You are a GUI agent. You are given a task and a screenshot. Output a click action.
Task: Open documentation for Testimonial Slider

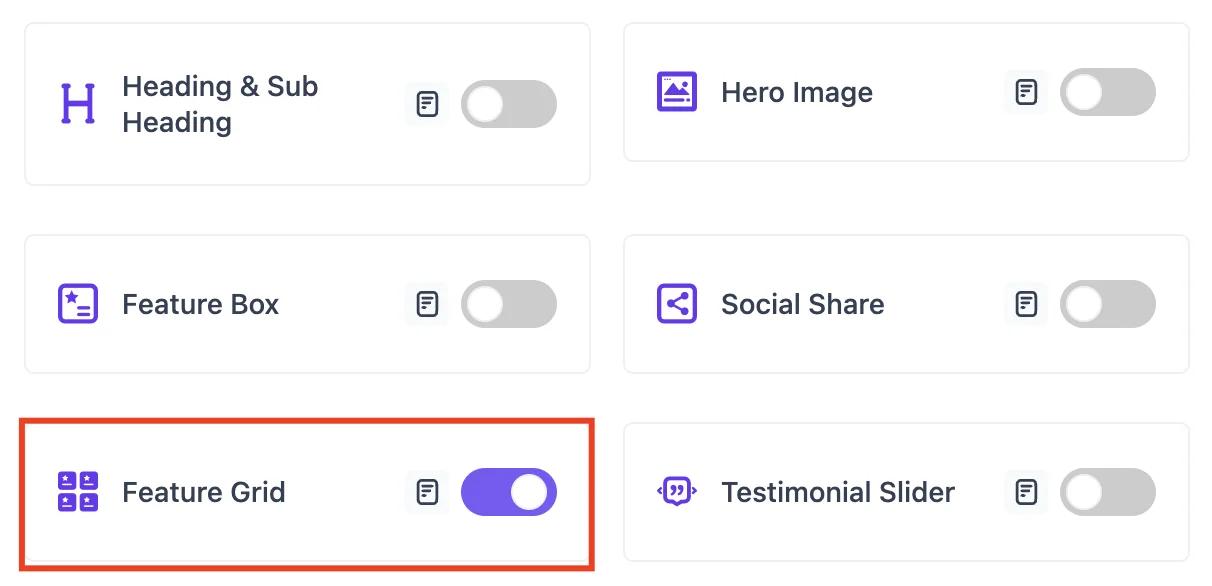pyautogui.click(x=1025, y=492)
